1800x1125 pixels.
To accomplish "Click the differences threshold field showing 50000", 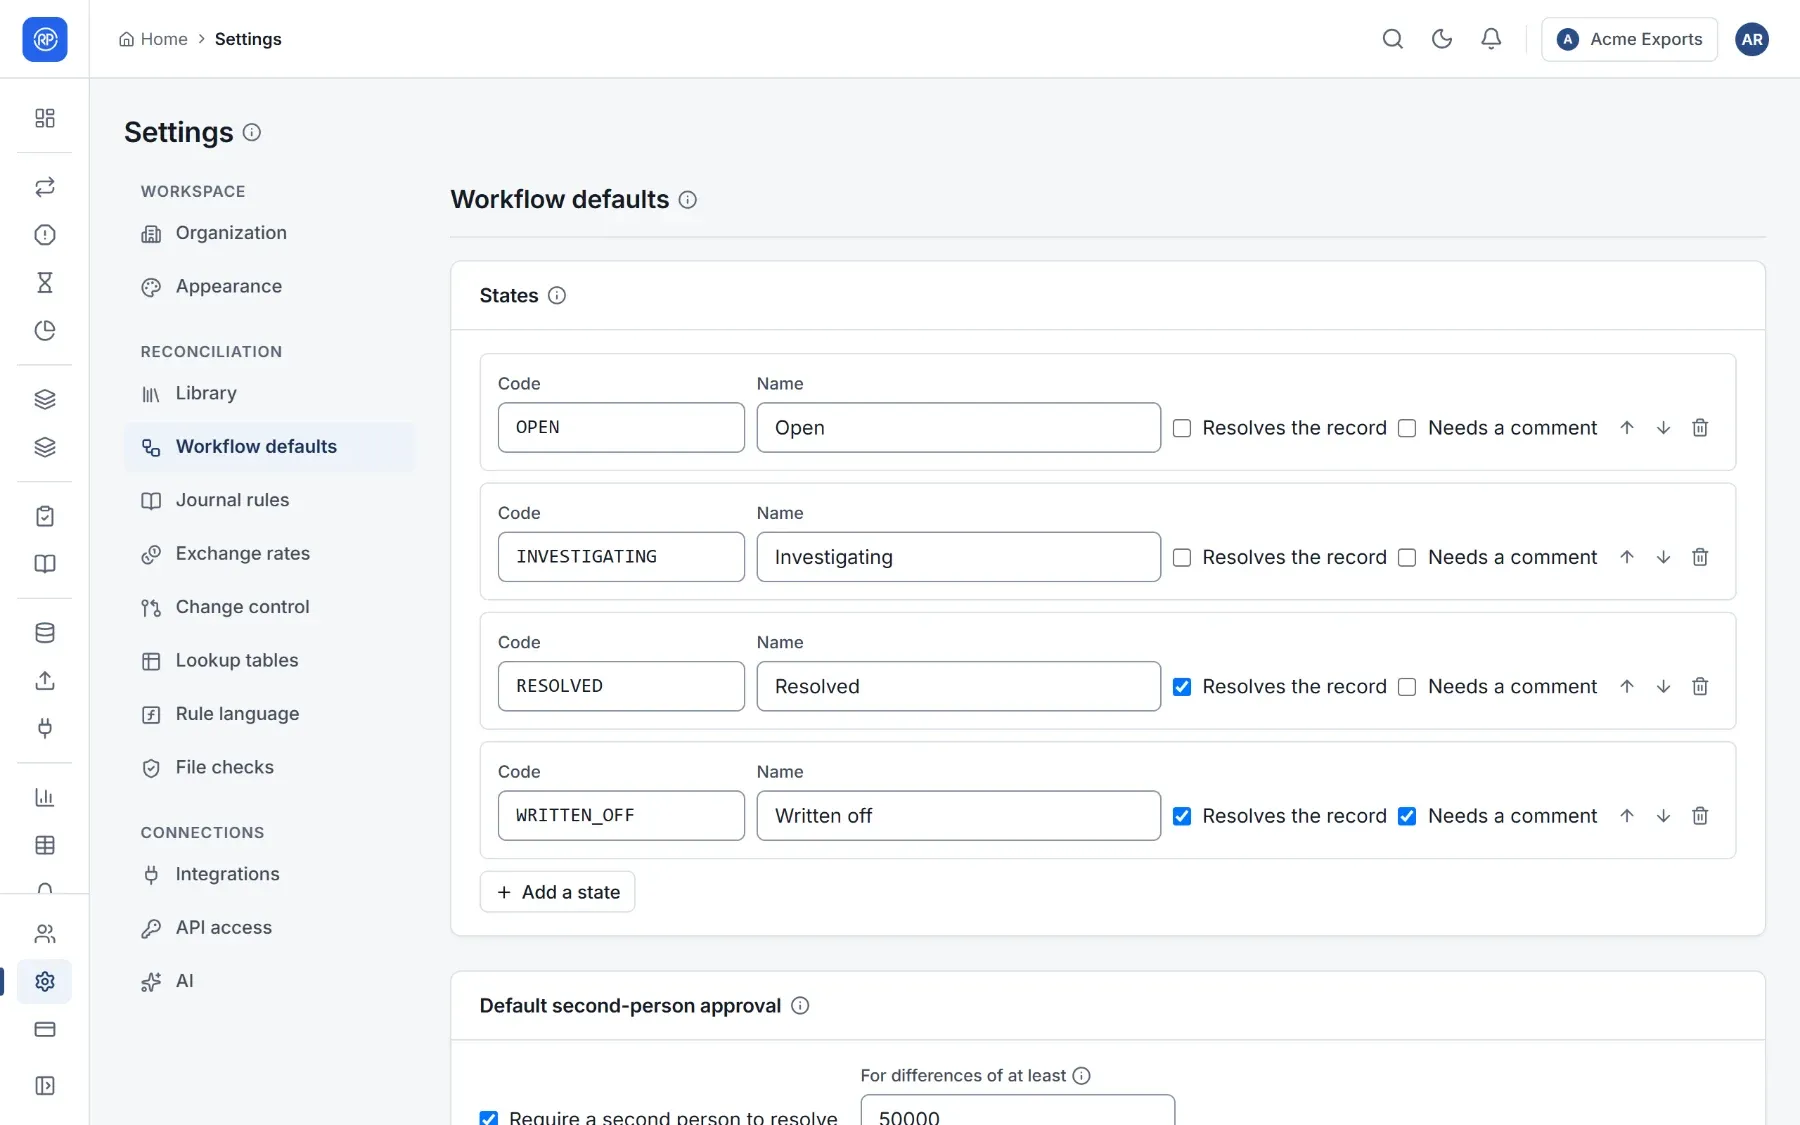I will (1017, 1112).
